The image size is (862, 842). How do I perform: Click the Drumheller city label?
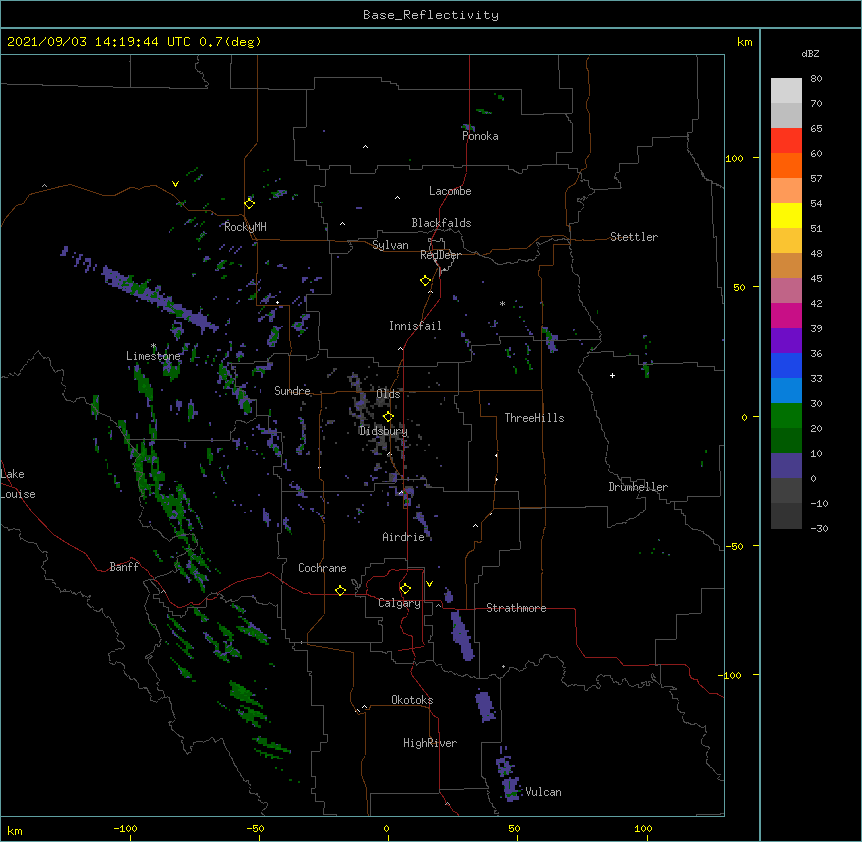pyautogui.click(x=638, y=487)
